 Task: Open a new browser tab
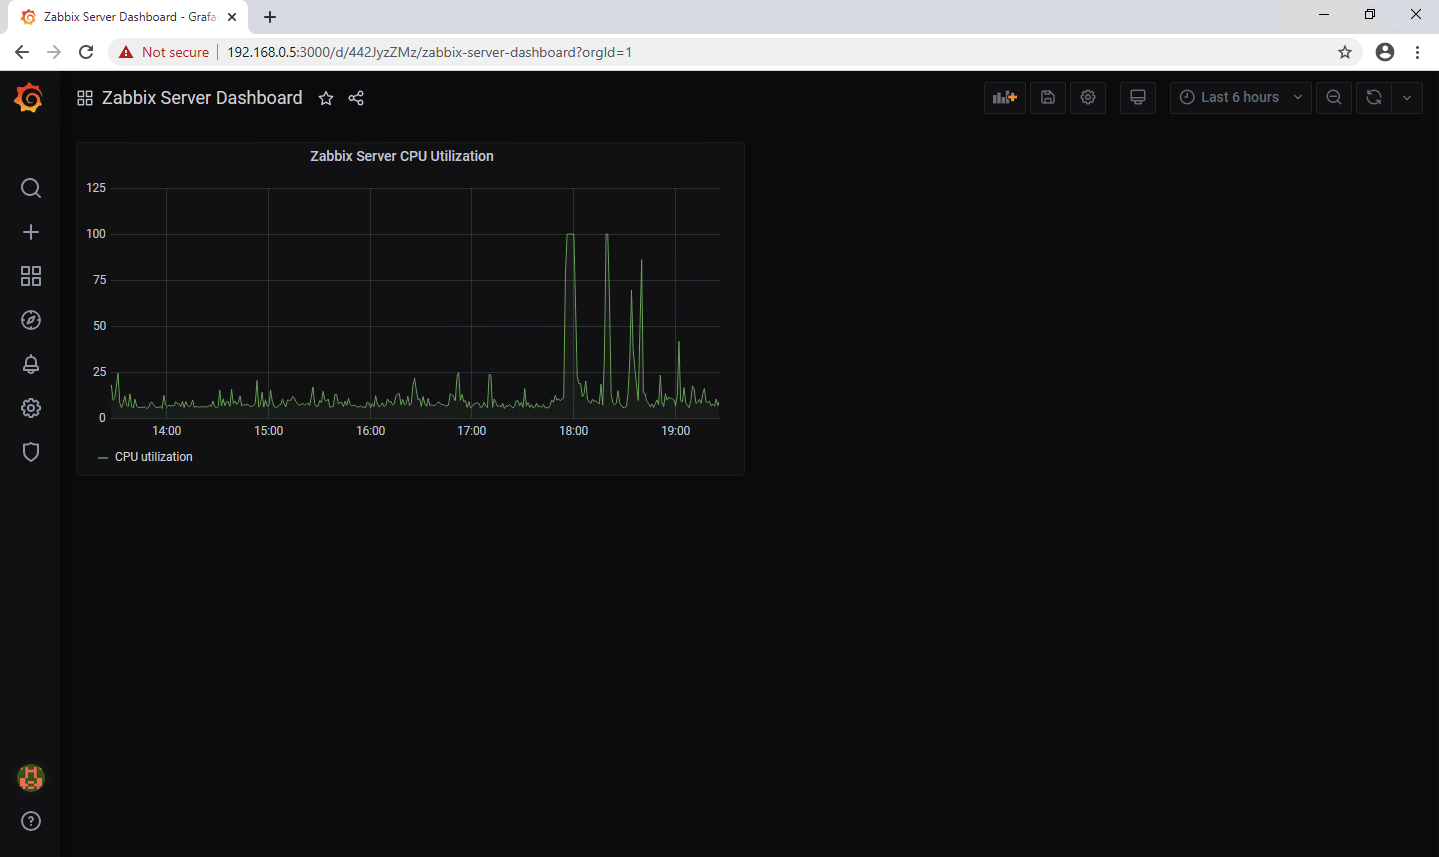pyautogui.click(x=270, y=17)
